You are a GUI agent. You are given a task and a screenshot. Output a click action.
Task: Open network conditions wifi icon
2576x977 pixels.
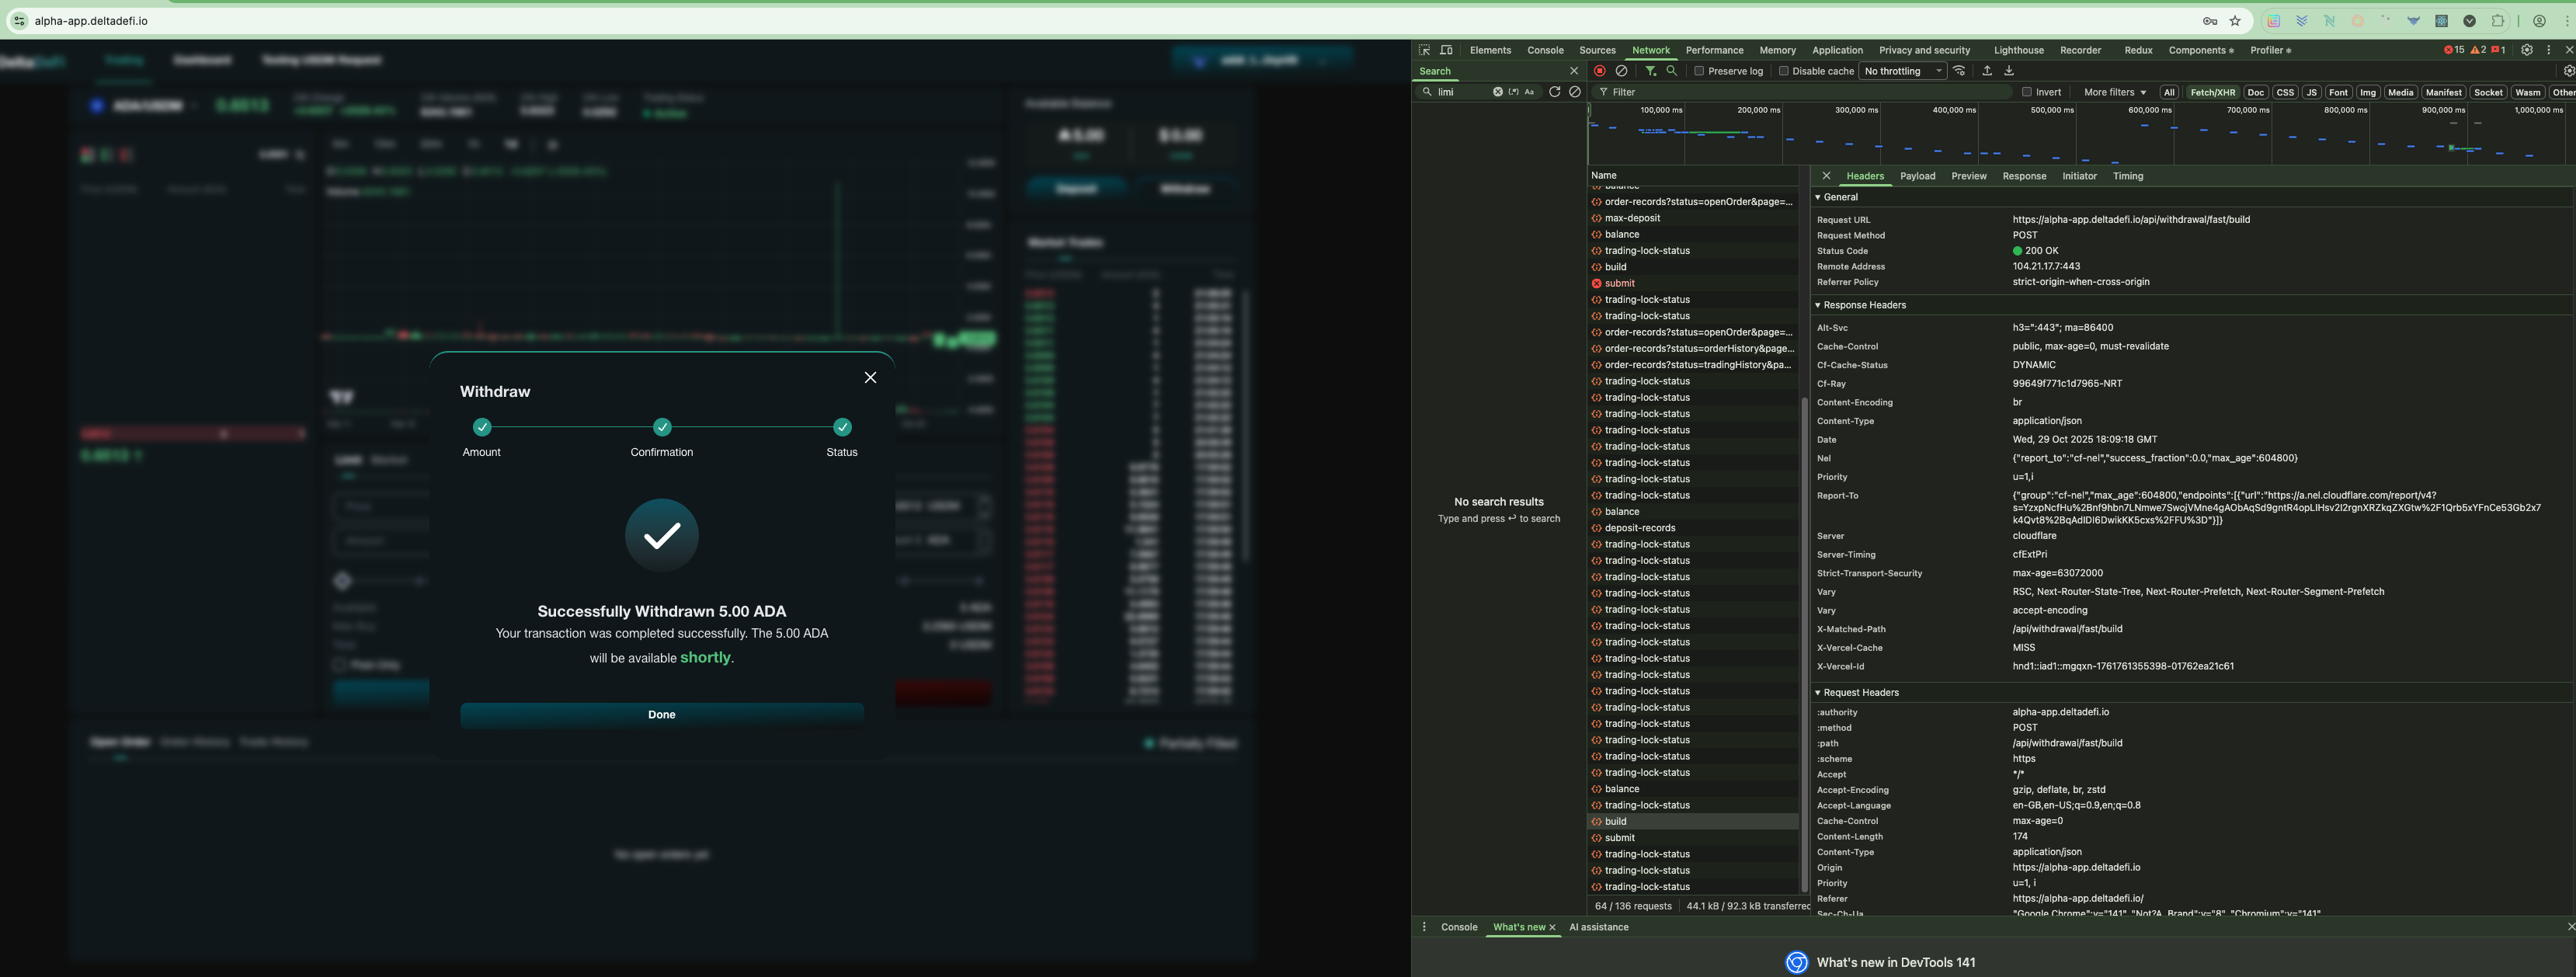point(1960,71)
